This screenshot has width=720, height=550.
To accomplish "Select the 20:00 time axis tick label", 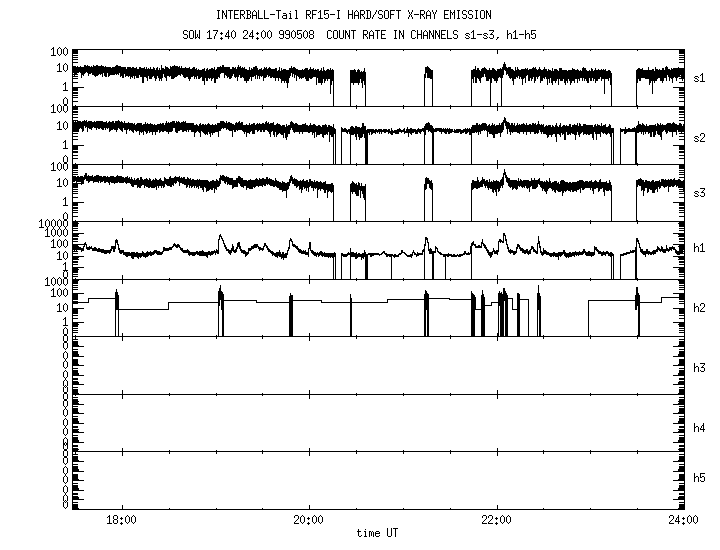I will tap(308, 520).
